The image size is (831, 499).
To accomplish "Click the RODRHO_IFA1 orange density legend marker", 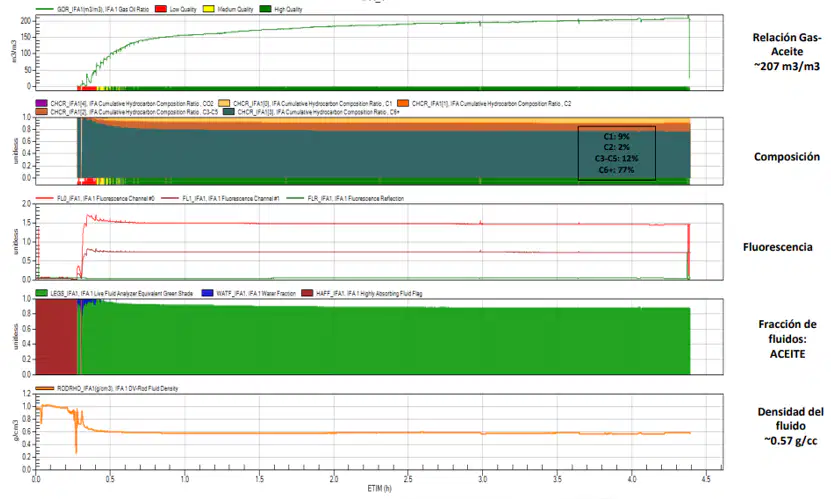I will [x=45, y=388].
